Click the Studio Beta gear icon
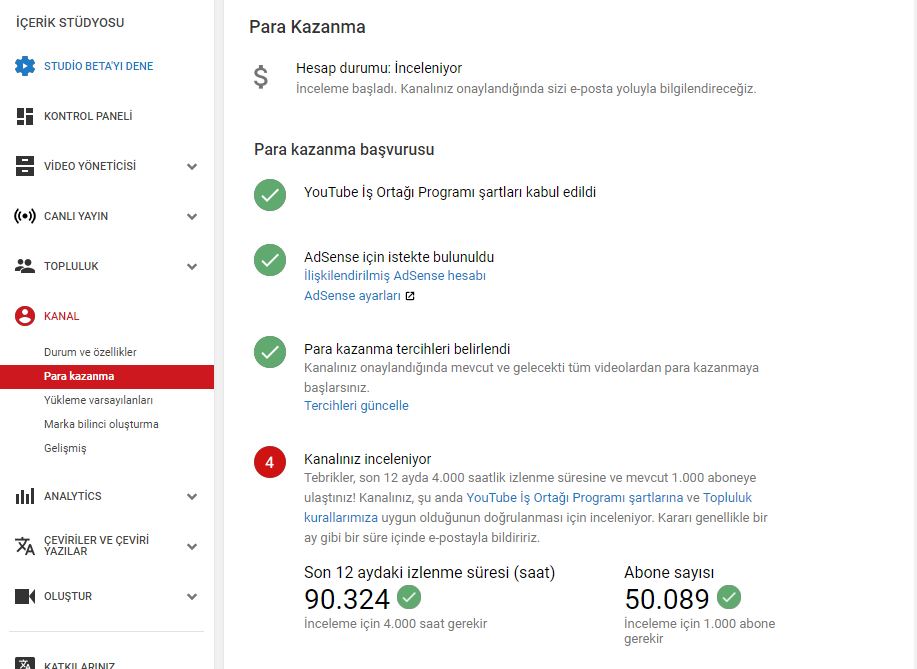The height and width of the screenshot is (669, 917). [25, 66]
